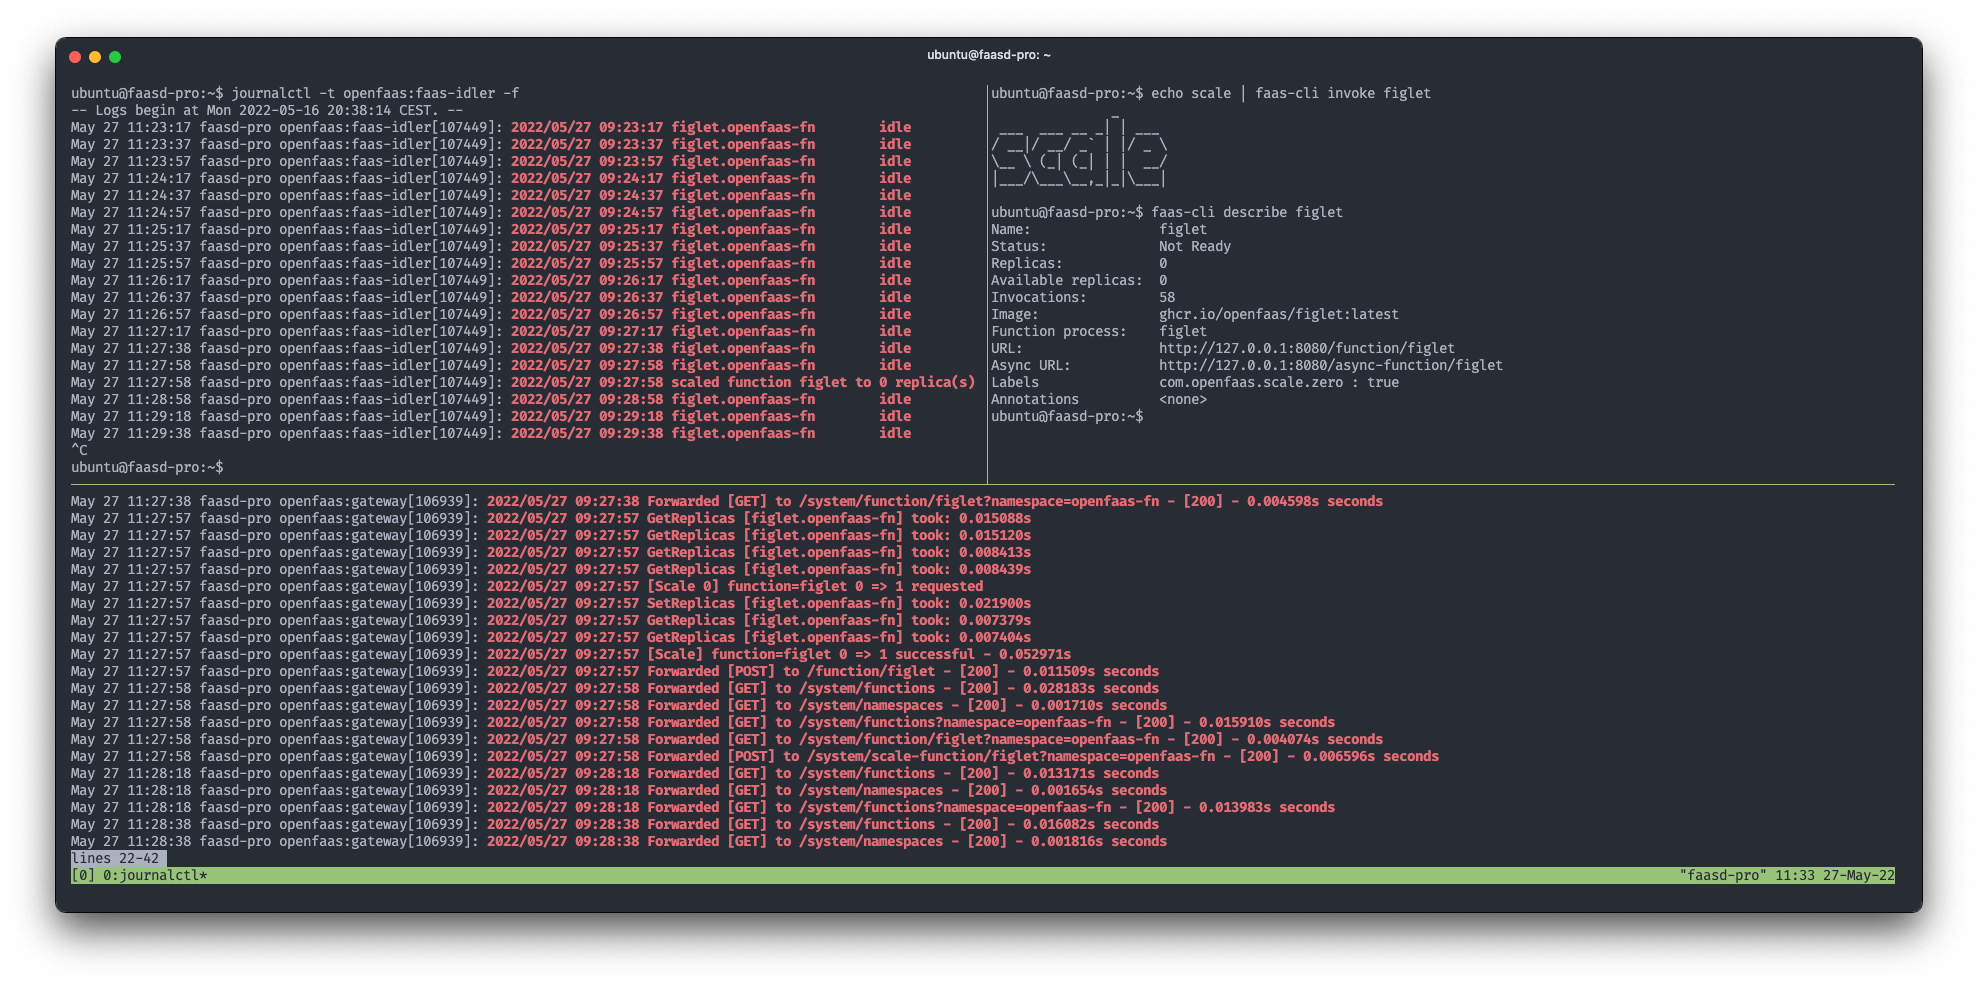Click the prompt after ^C in left pane
Screen dimensions: 1978x986
(147, 467)
